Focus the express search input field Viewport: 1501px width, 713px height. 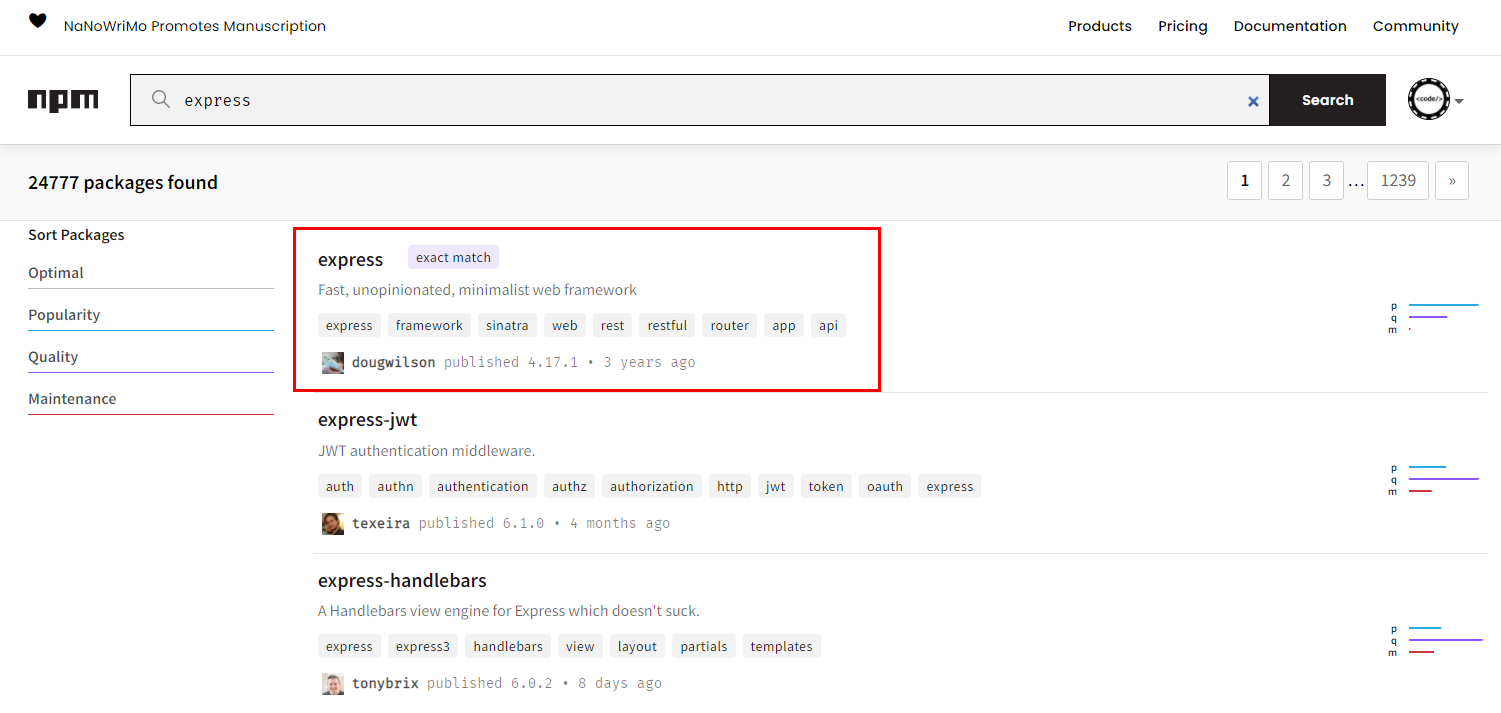click(700, 100)
